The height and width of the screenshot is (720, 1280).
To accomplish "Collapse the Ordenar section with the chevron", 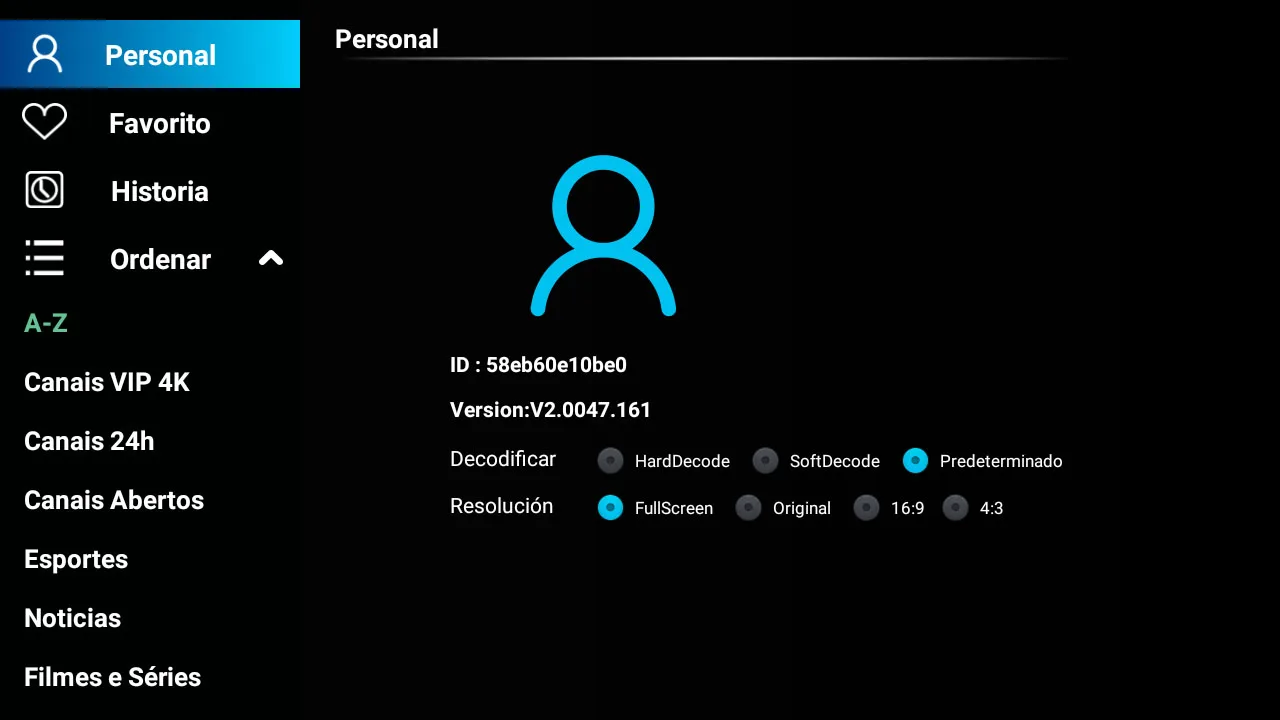I will click(x=271, y=258).
